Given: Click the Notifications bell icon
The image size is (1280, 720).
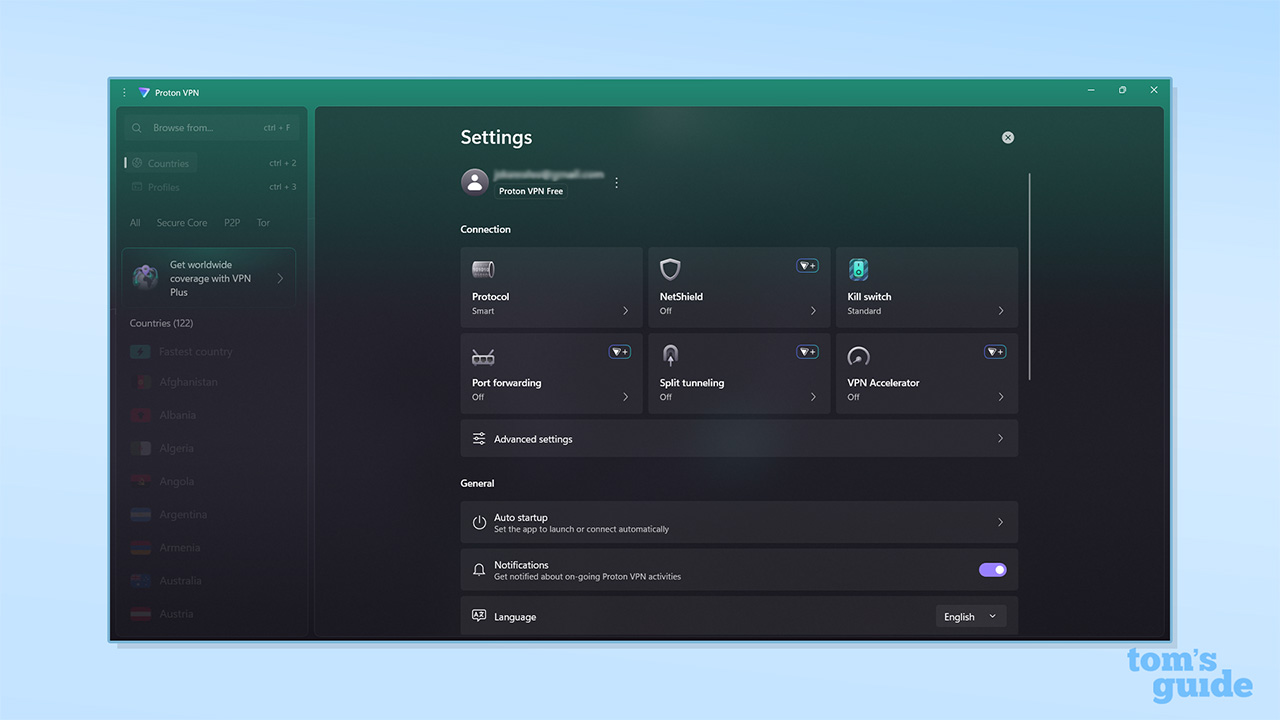Looking at the screenshot, I should [x=479, y=570].
